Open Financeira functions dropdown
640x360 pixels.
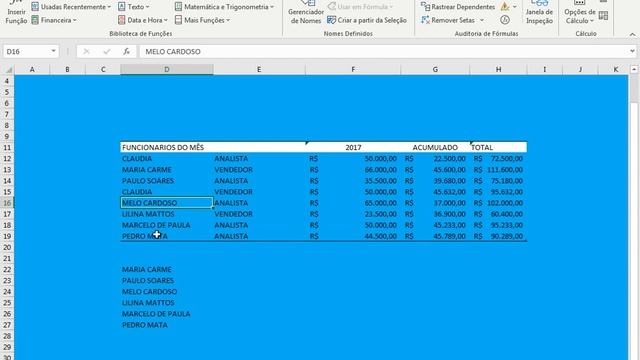54,20
